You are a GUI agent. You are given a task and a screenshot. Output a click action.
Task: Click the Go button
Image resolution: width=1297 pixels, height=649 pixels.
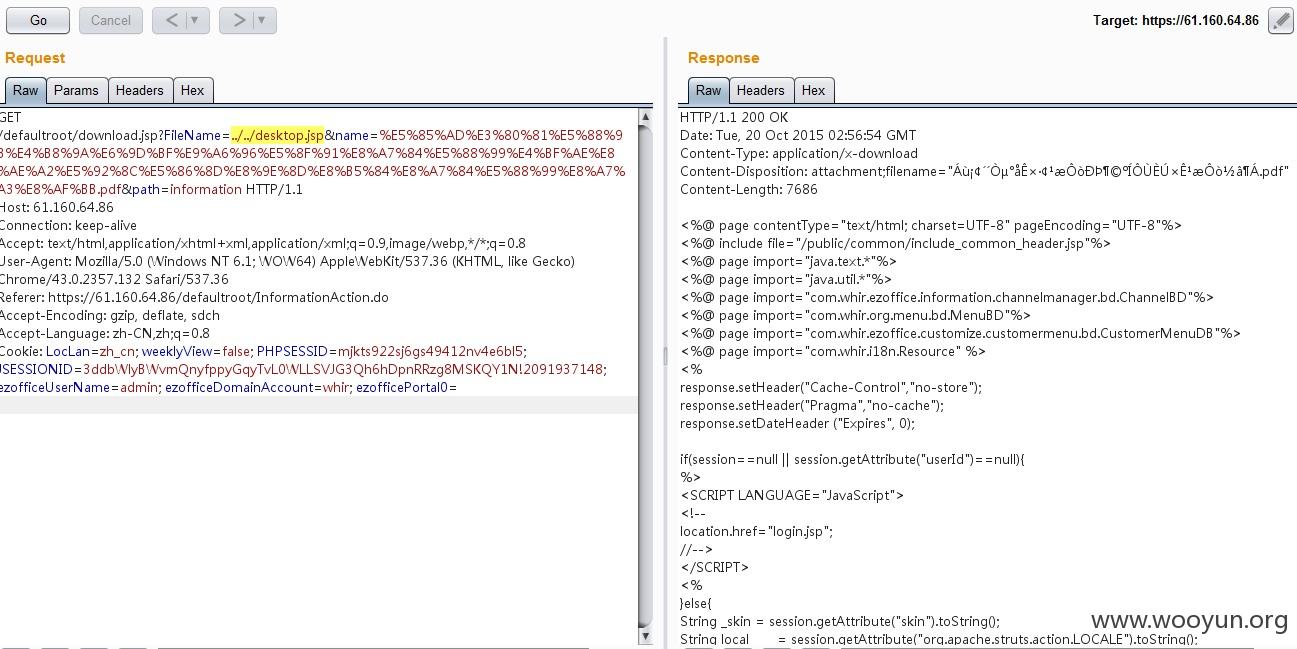point(38,20)
